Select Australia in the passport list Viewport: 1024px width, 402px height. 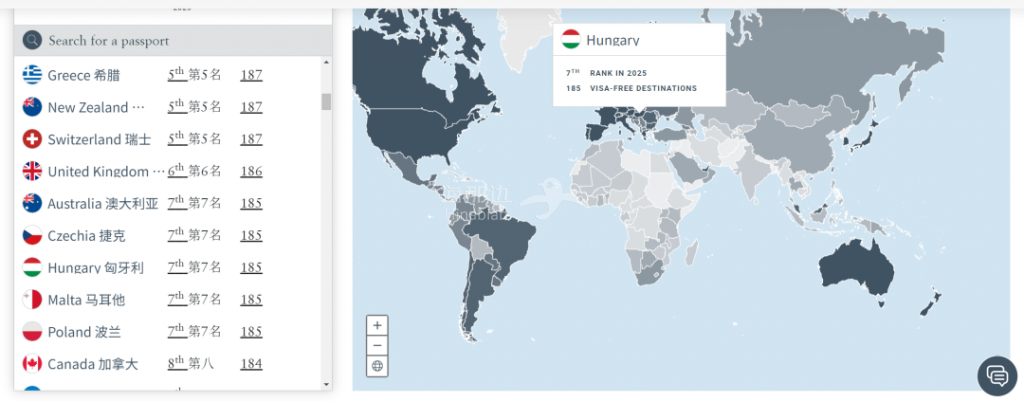pyautogui.click(x=102, y=203)
